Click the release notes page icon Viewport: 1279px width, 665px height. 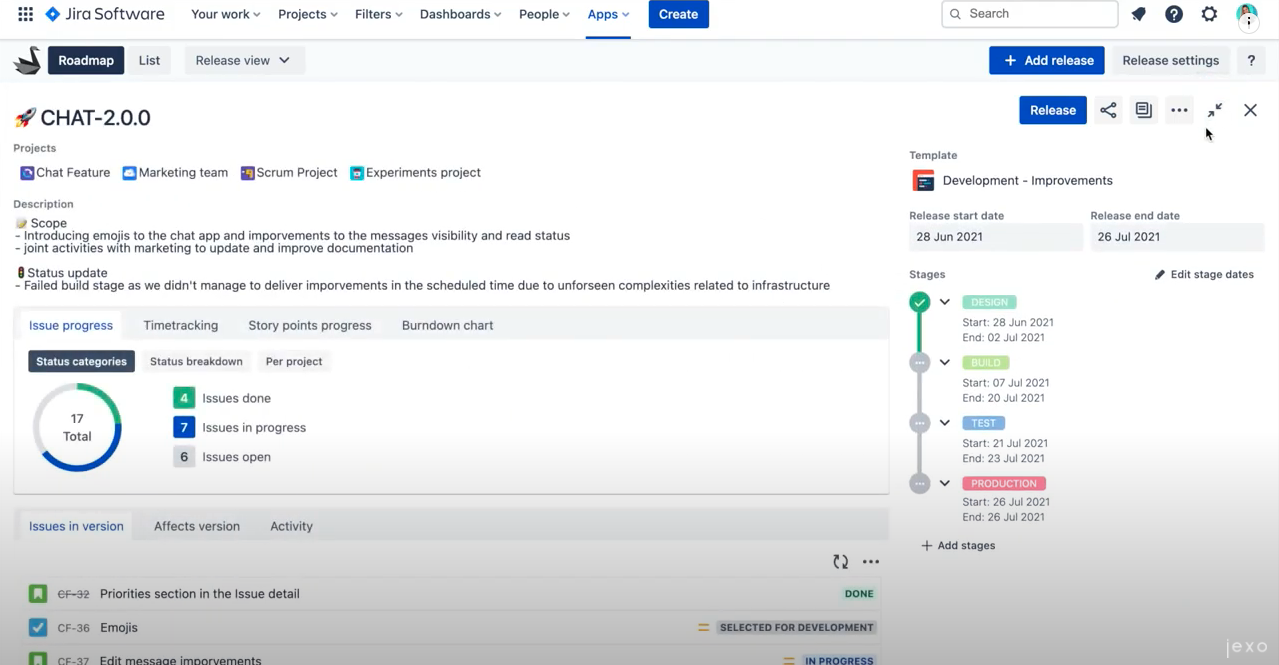(x=1143, y=110)
